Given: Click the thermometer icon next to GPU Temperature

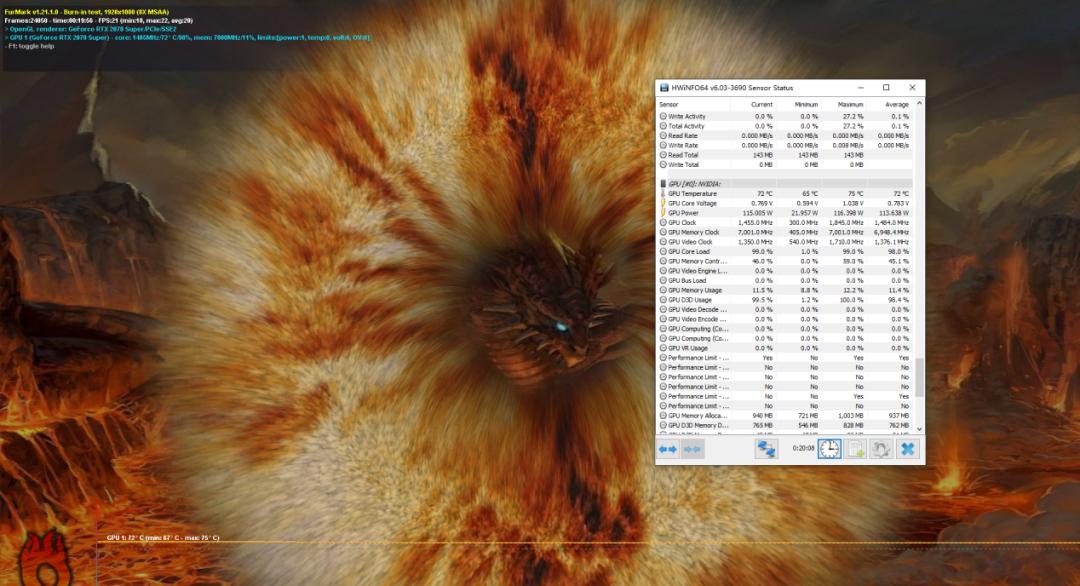Looking at the screenshot, I should 663,193.
